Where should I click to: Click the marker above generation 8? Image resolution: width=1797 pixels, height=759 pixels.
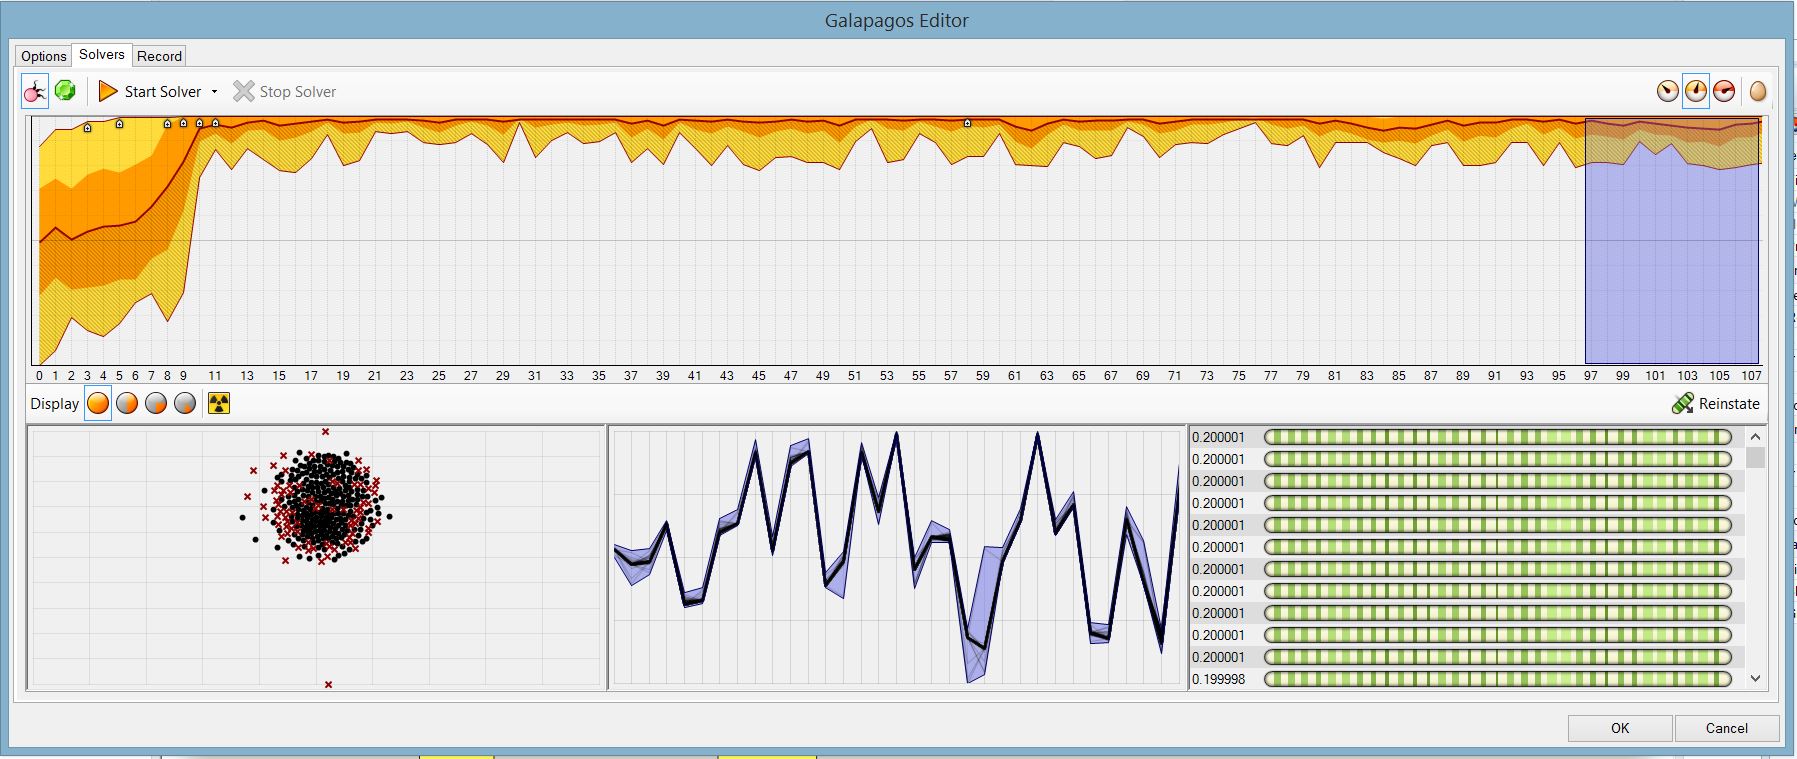pyautogui.click(x=168, y=124)
